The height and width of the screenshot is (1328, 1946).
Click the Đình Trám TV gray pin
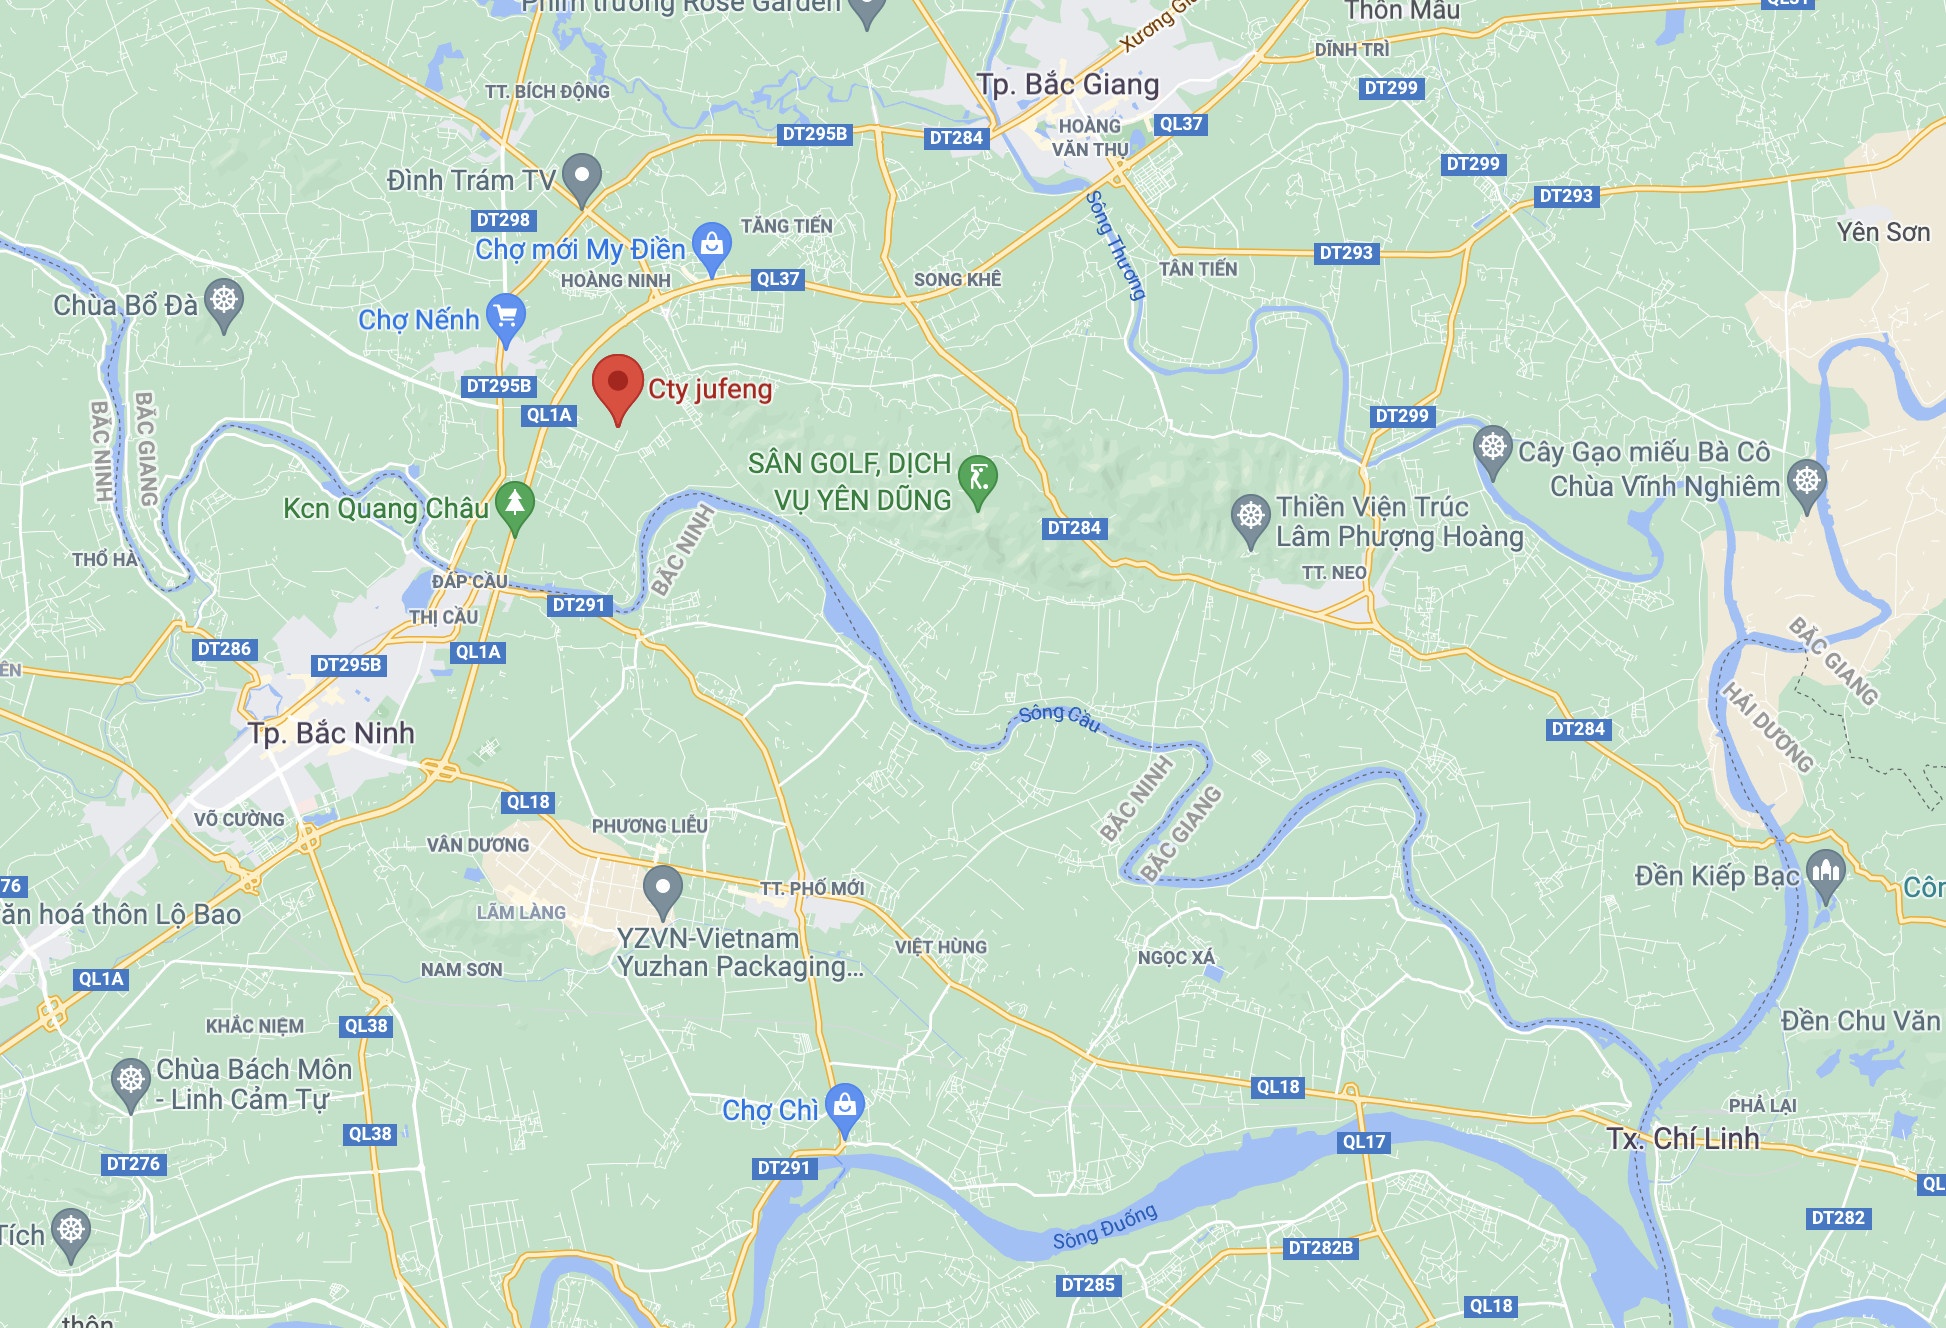582,179
